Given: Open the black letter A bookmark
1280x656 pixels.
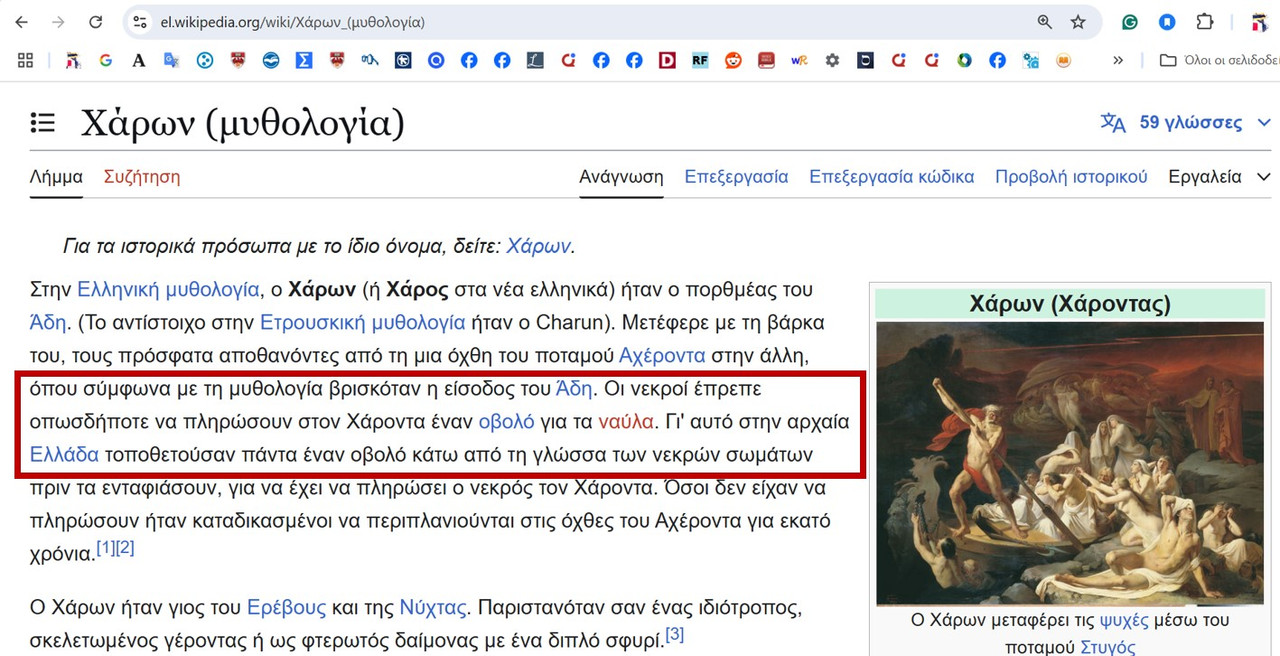Looking at the screenshot, I should 139,60.
